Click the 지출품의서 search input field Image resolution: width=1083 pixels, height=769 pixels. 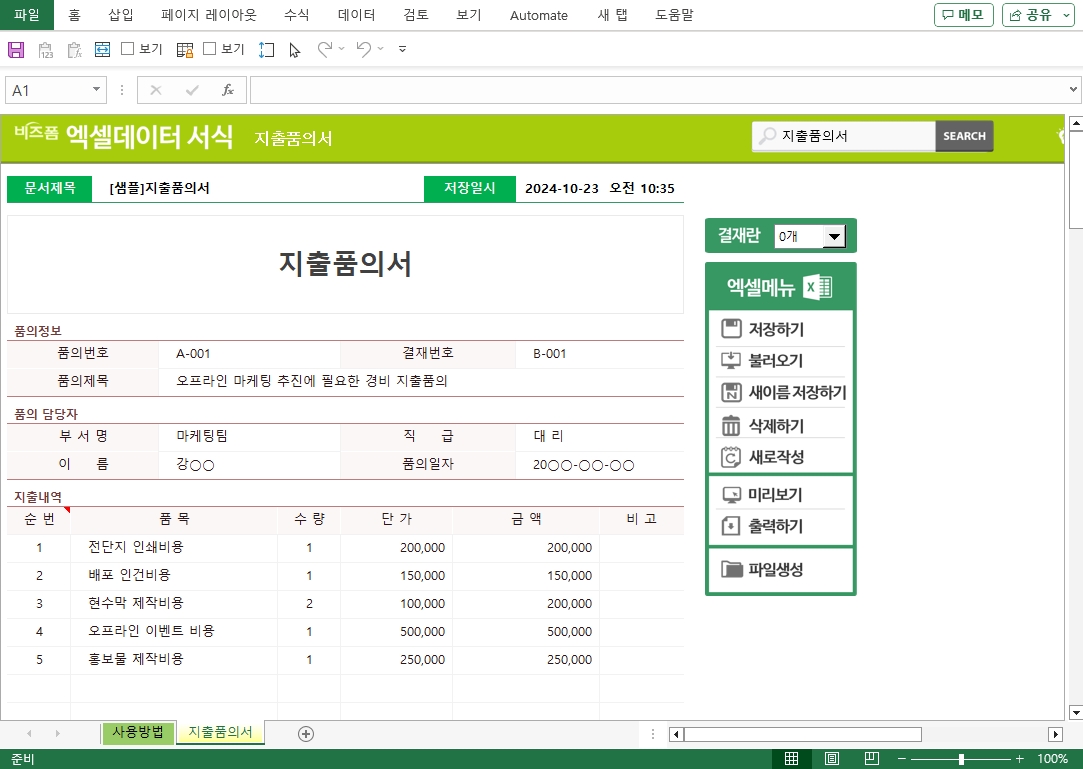[855, 136]
